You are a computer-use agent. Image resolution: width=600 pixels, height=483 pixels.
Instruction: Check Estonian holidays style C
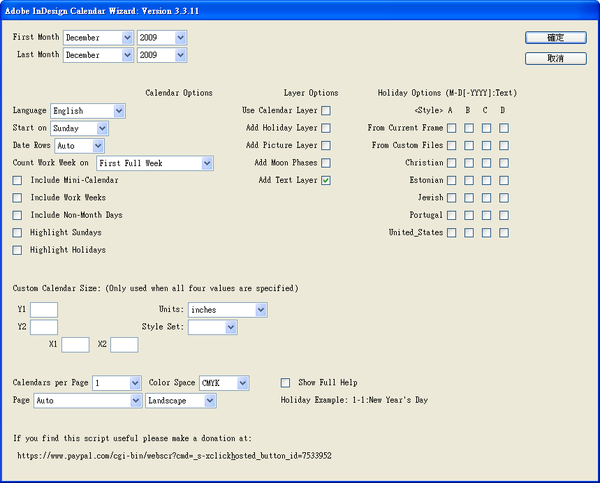pyautogui.click(x=486, y=180)
